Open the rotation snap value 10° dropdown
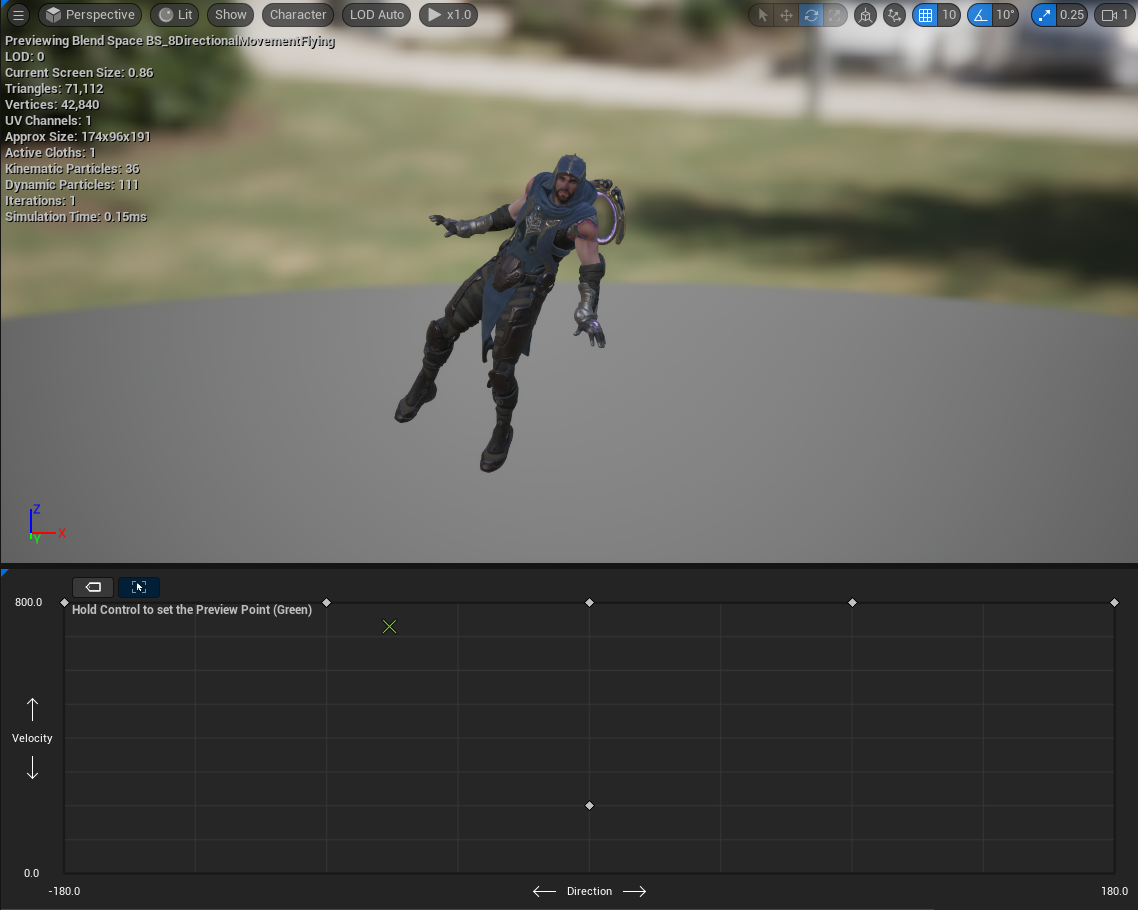The width and height of the screenshot is (1138, 910). (1005, 15)
